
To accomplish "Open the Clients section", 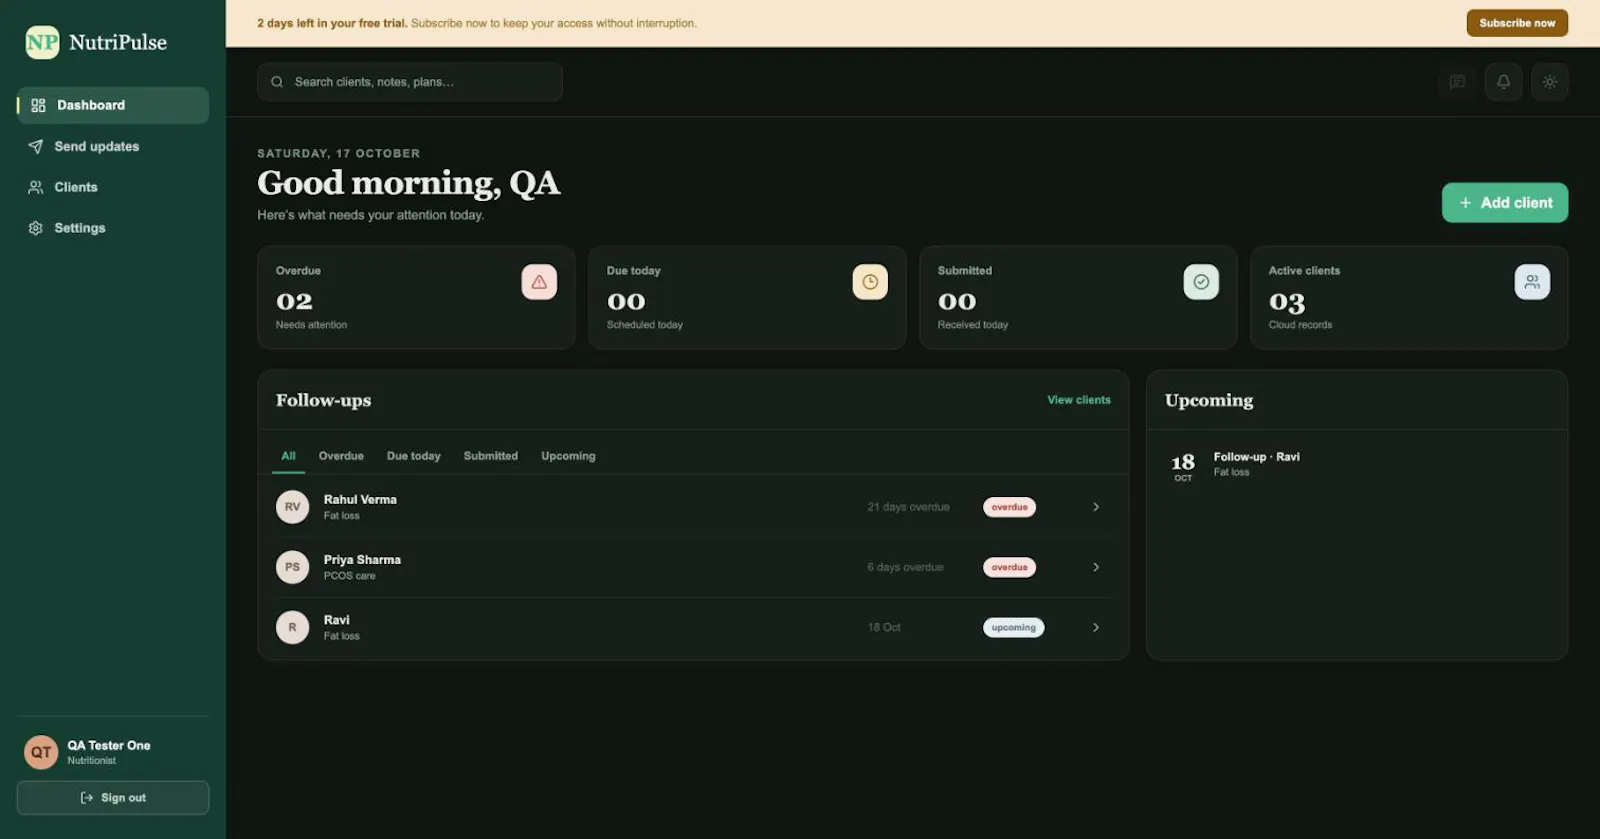I will (113, 187).
